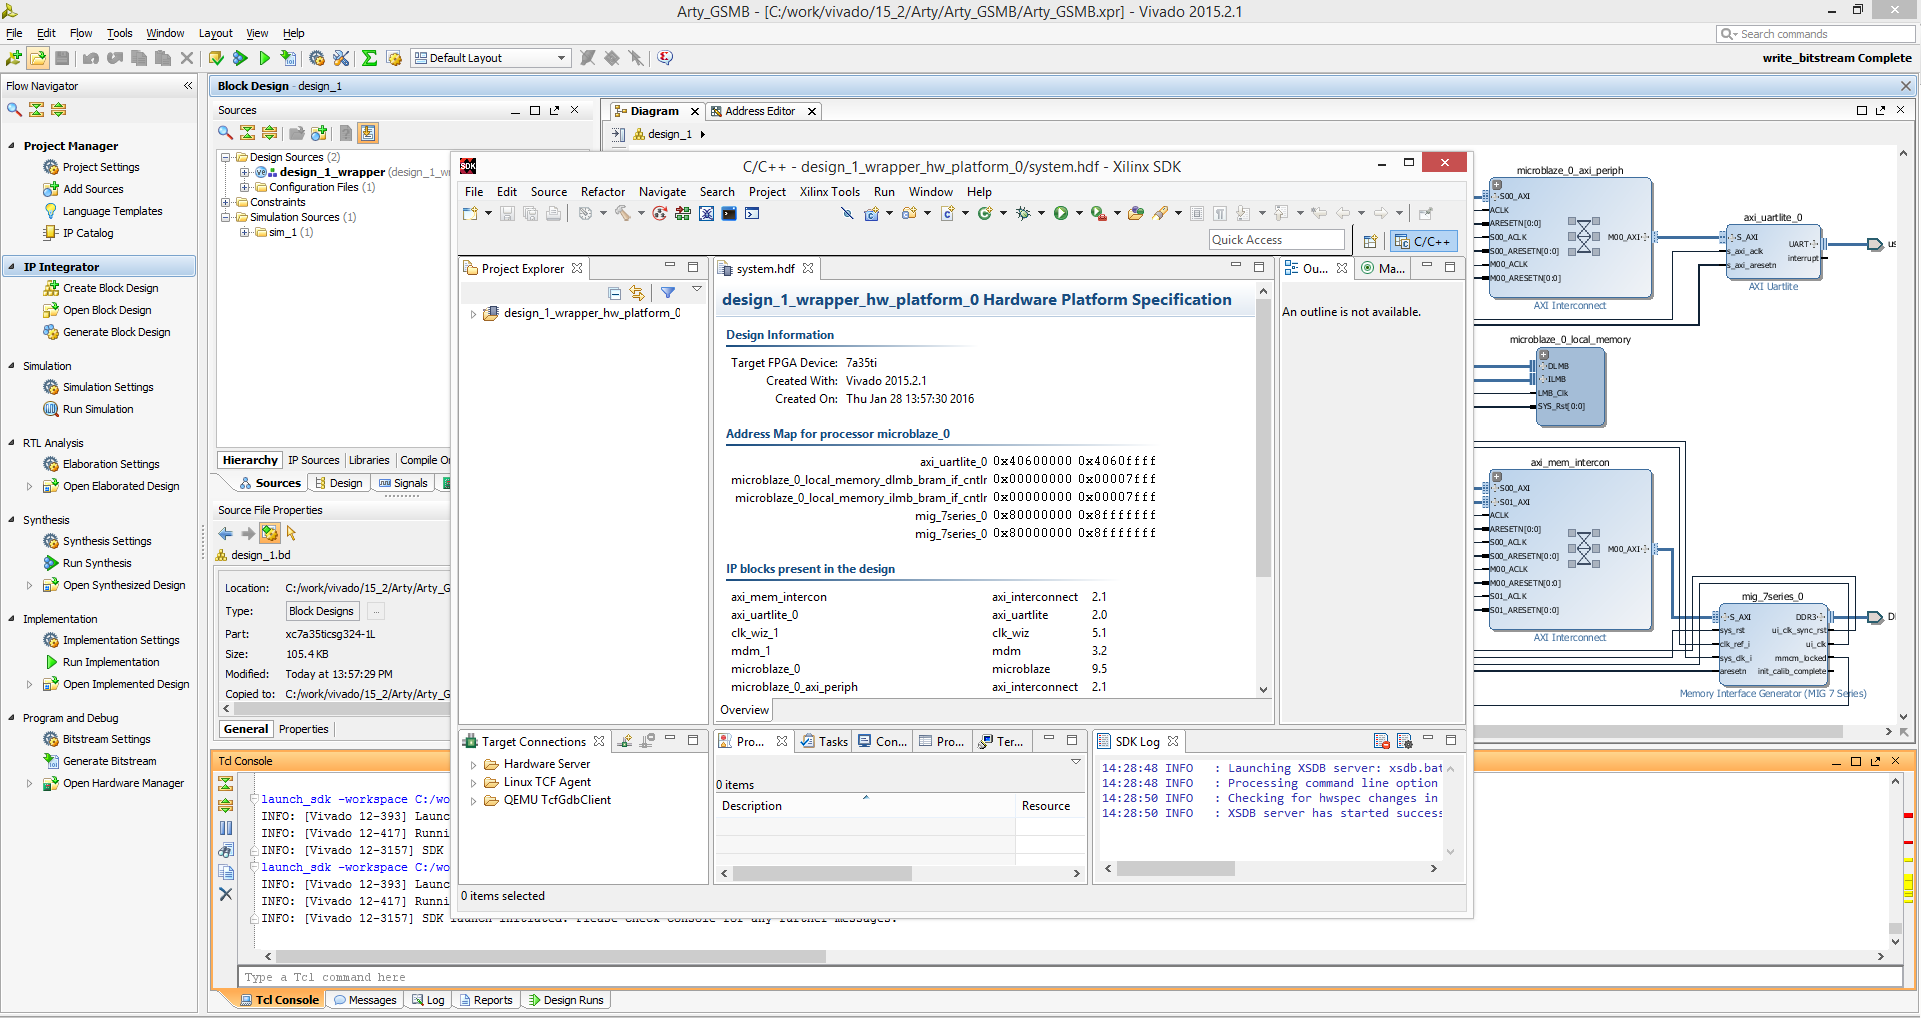Screen dimensions: 1921x1018
Task: Click the Build hammer icon in SDK toolbar
Action: [623, 213]
